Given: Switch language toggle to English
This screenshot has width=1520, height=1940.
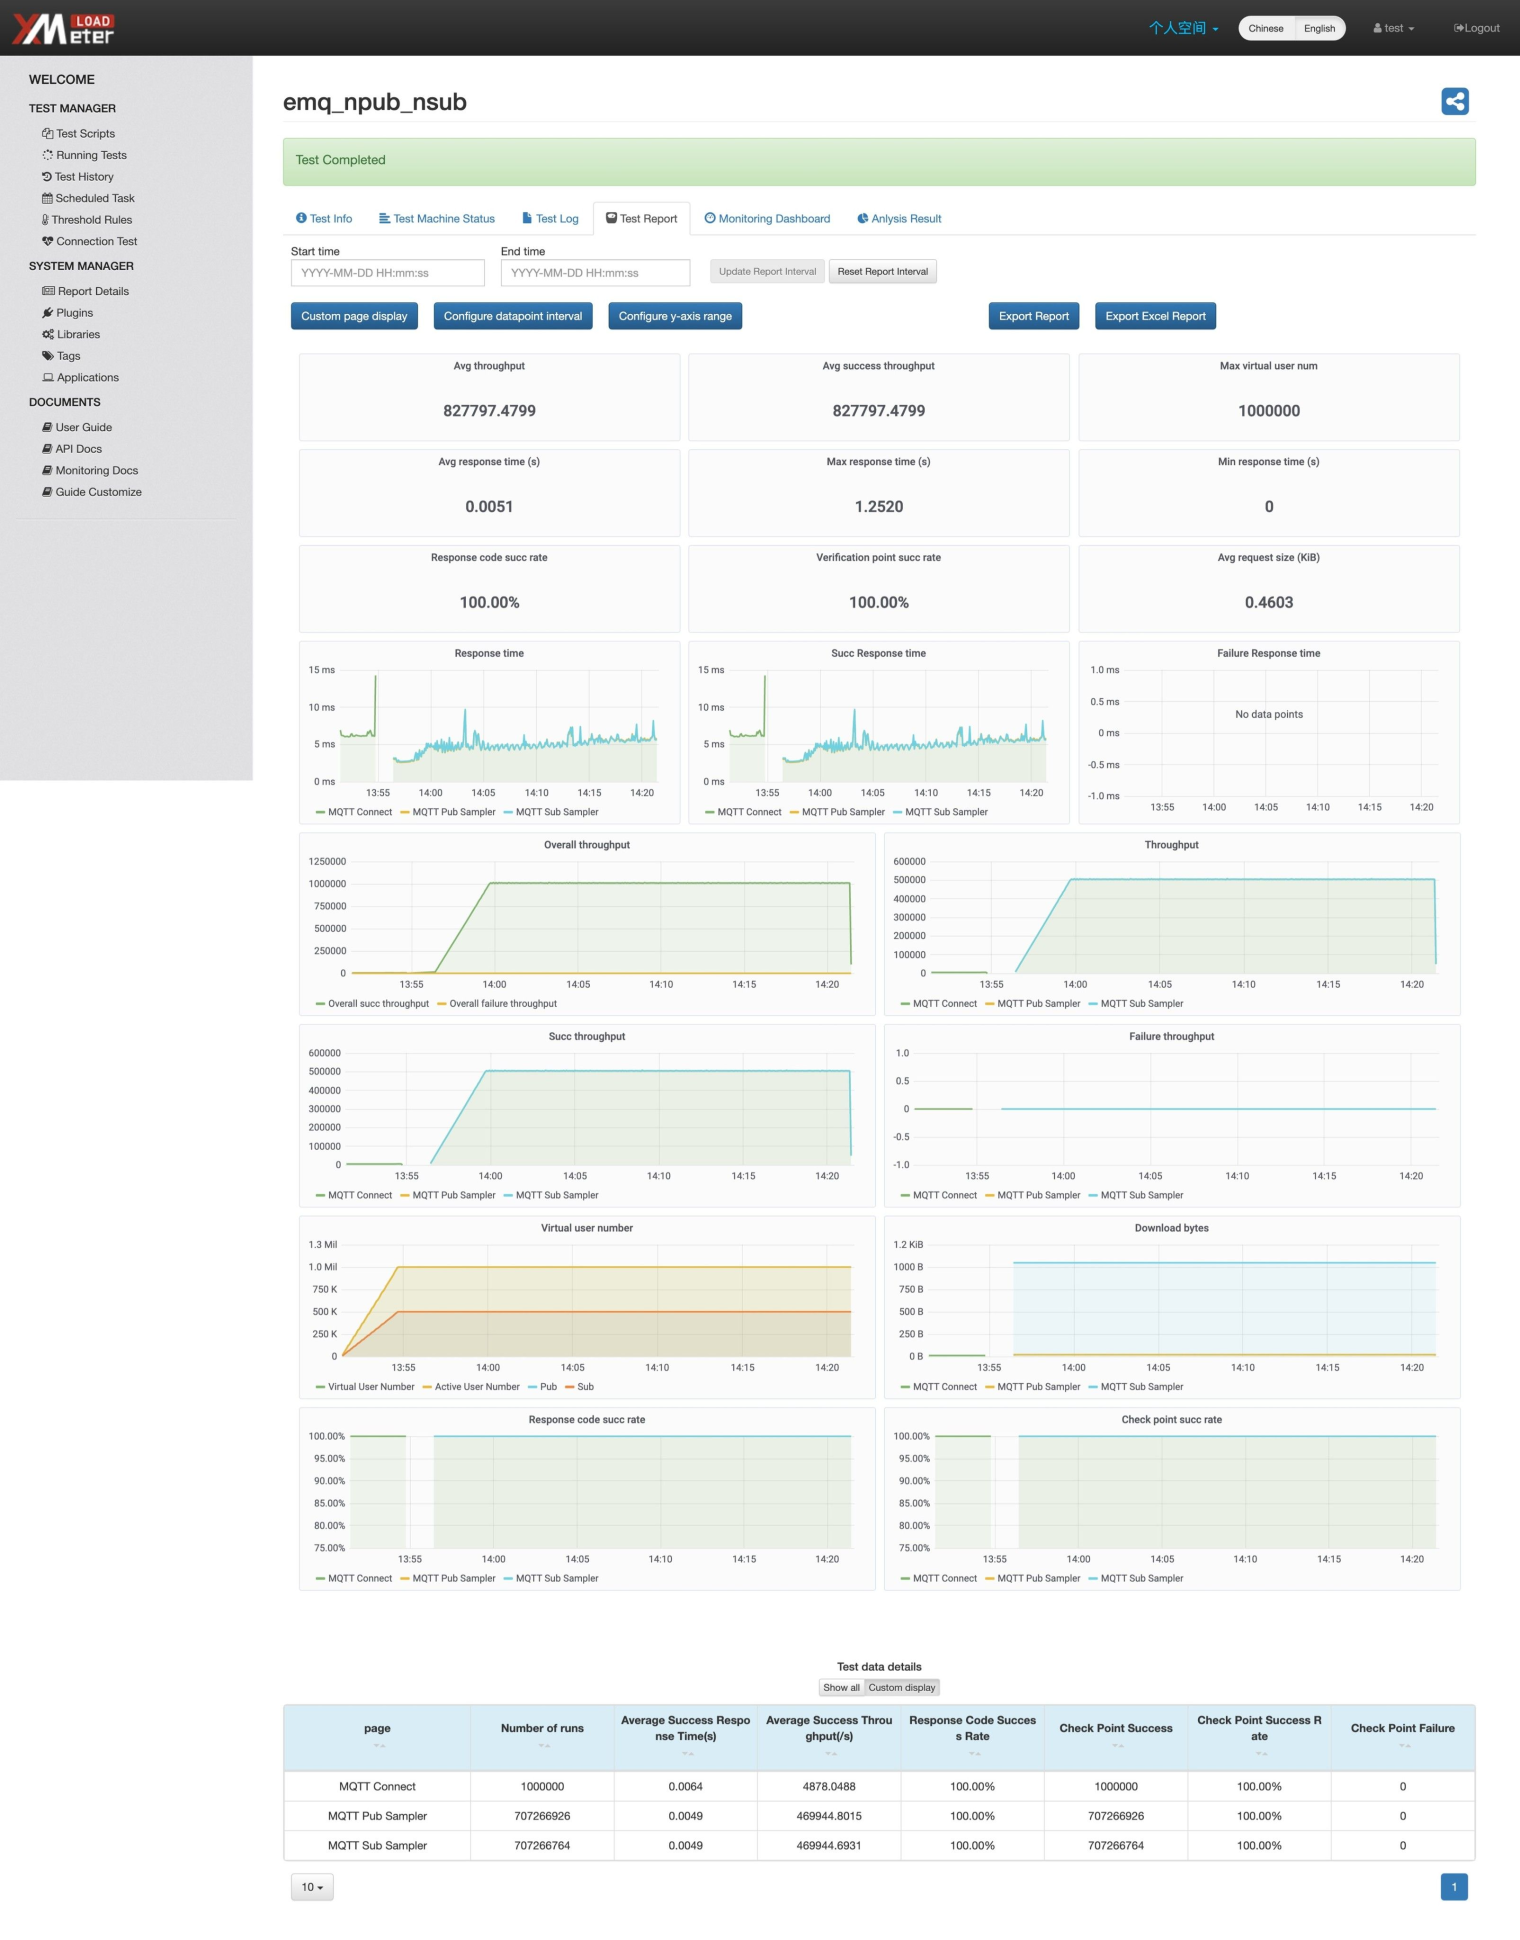Looking at the screenshot, I should [1319, 28].
